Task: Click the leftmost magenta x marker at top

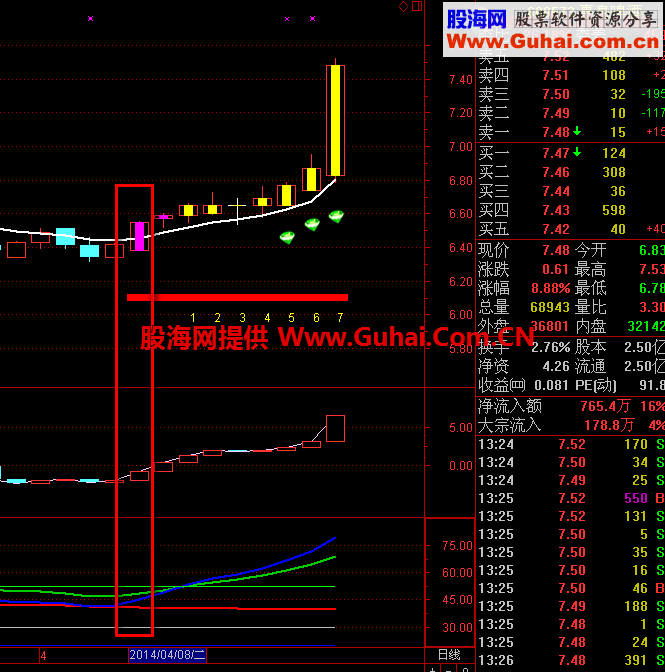Action: tap(90, 18)
